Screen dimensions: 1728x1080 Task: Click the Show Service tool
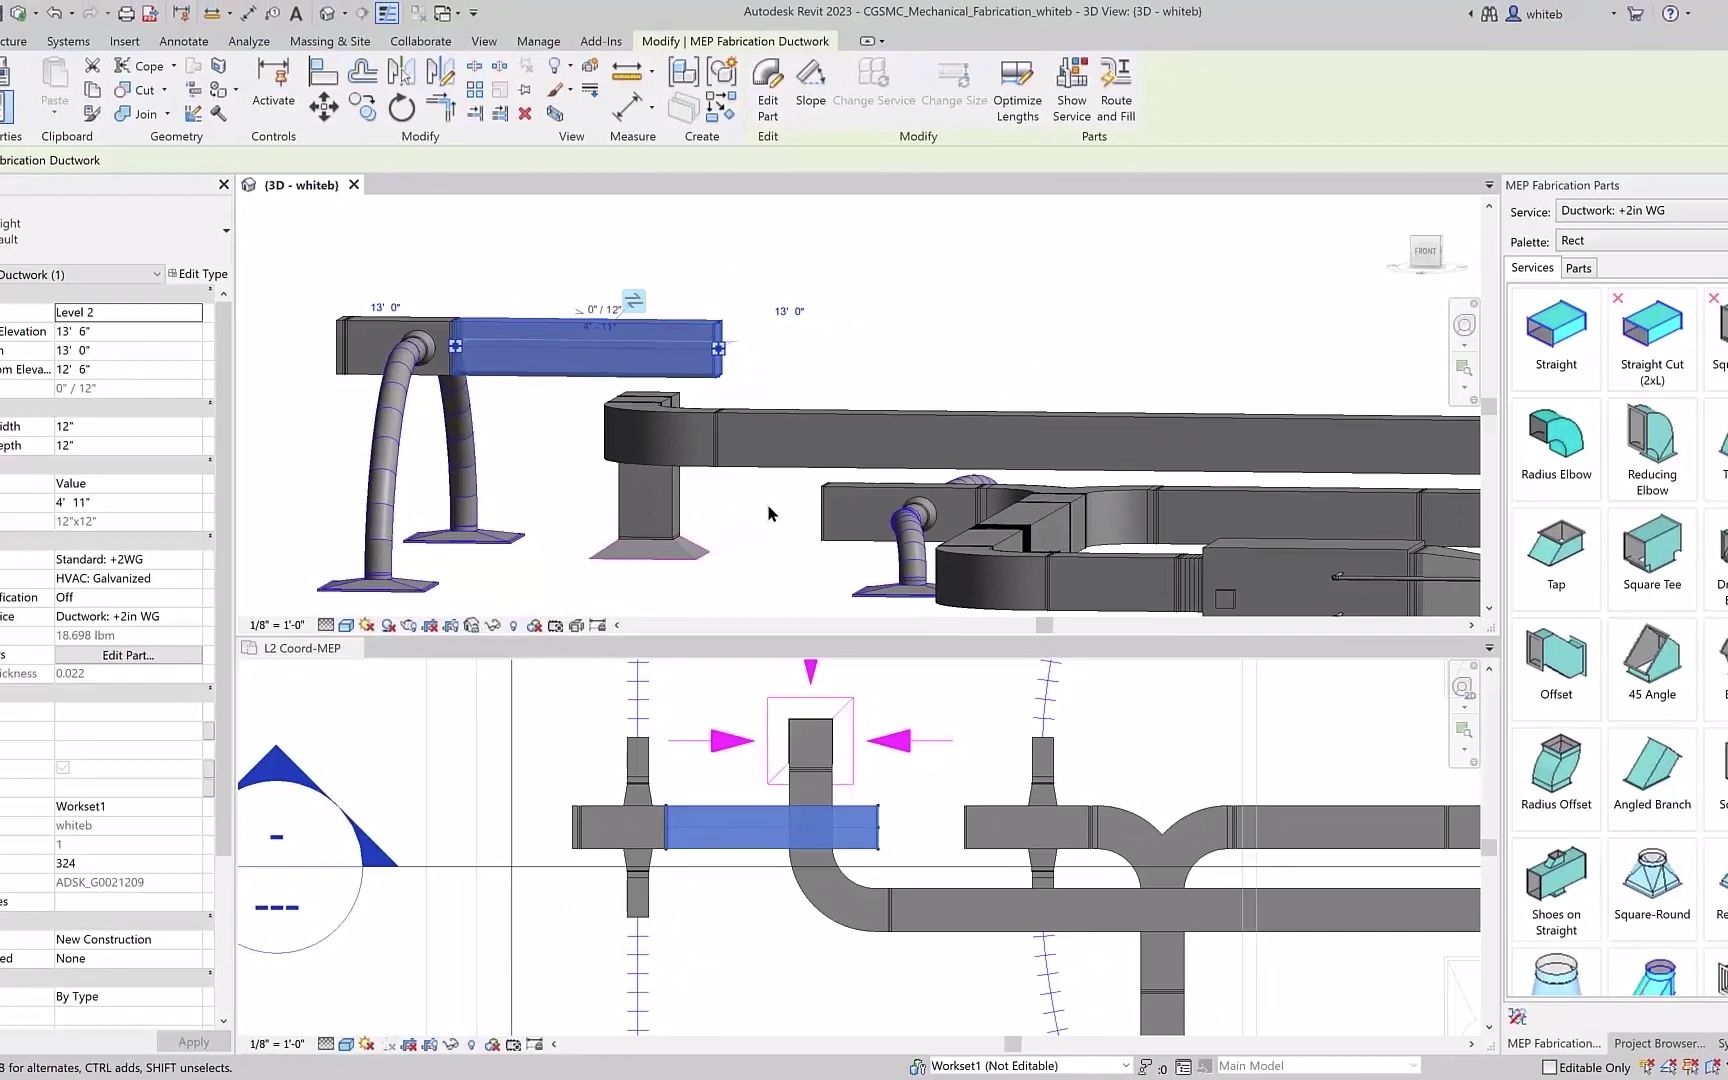pos(1071,88)
